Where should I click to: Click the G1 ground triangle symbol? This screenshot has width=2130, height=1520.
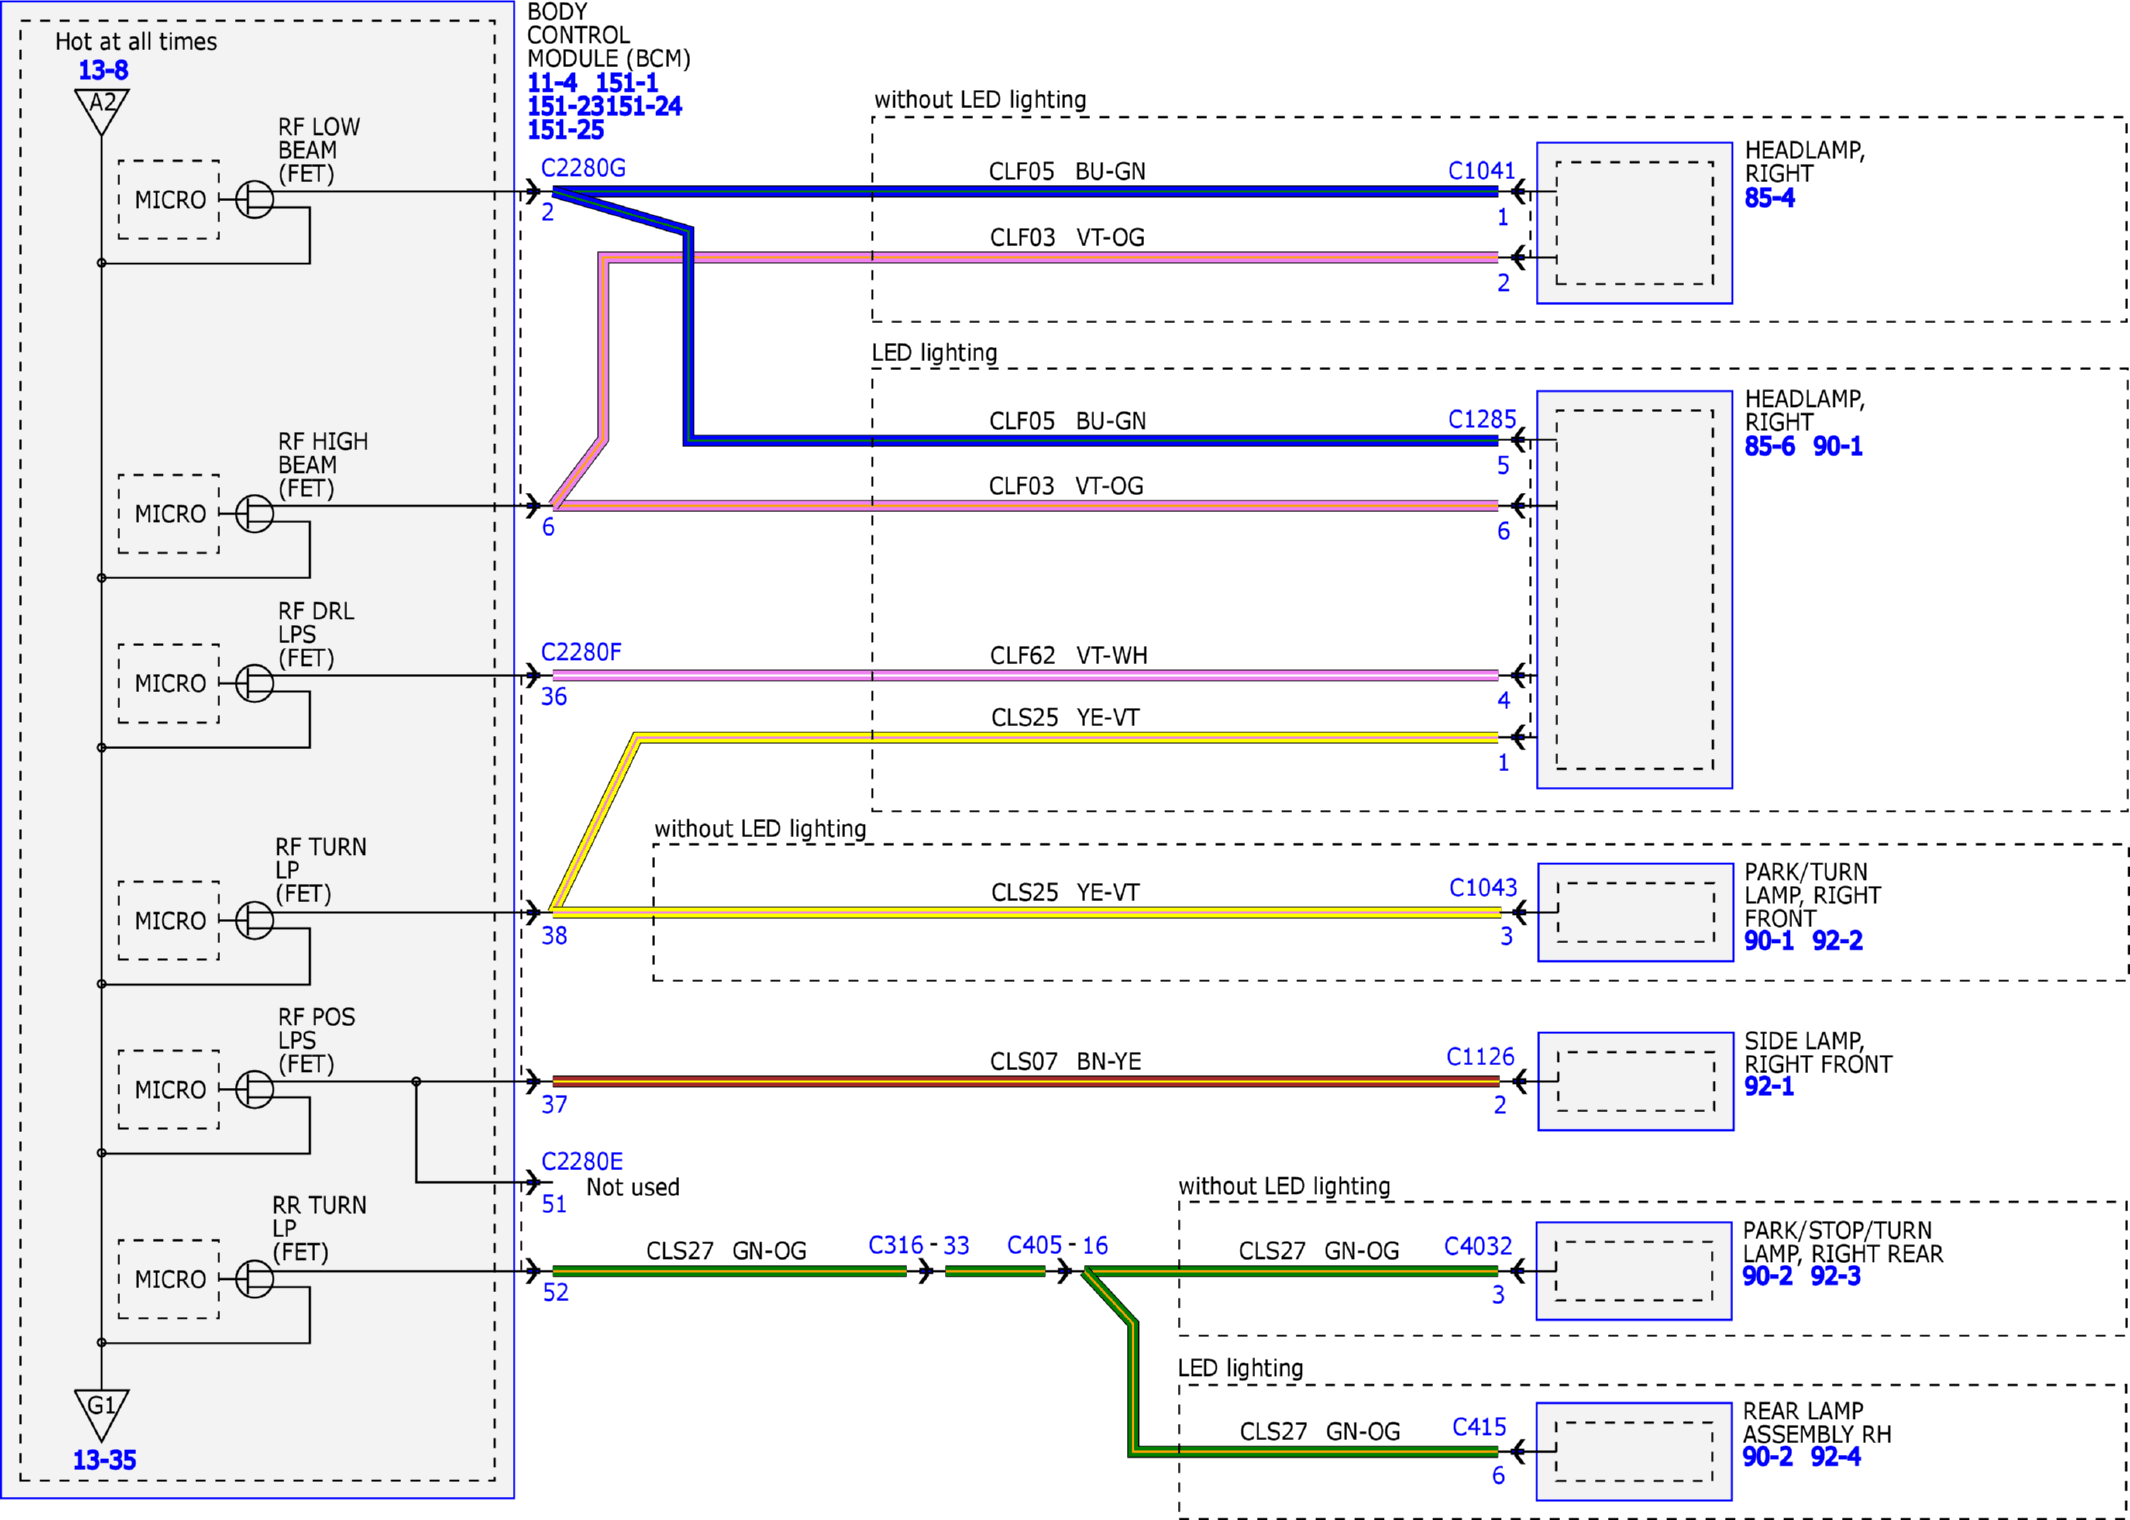(102, 1413)
